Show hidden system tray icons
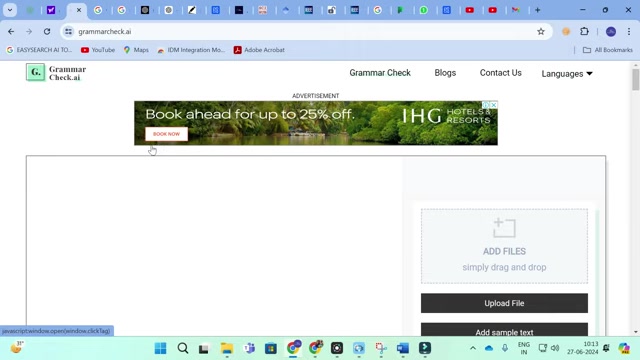The width and height of the screenshot is (640, 360). click(473, 348)
